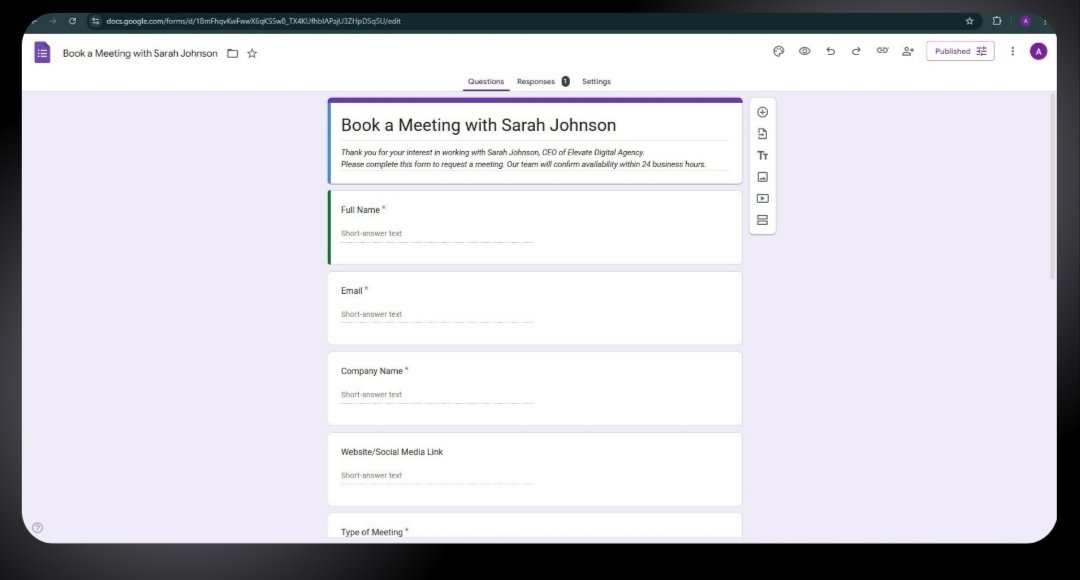Undo the last change
The image size is (1080, 580).
pyautogui.click(x=831, y=51)
